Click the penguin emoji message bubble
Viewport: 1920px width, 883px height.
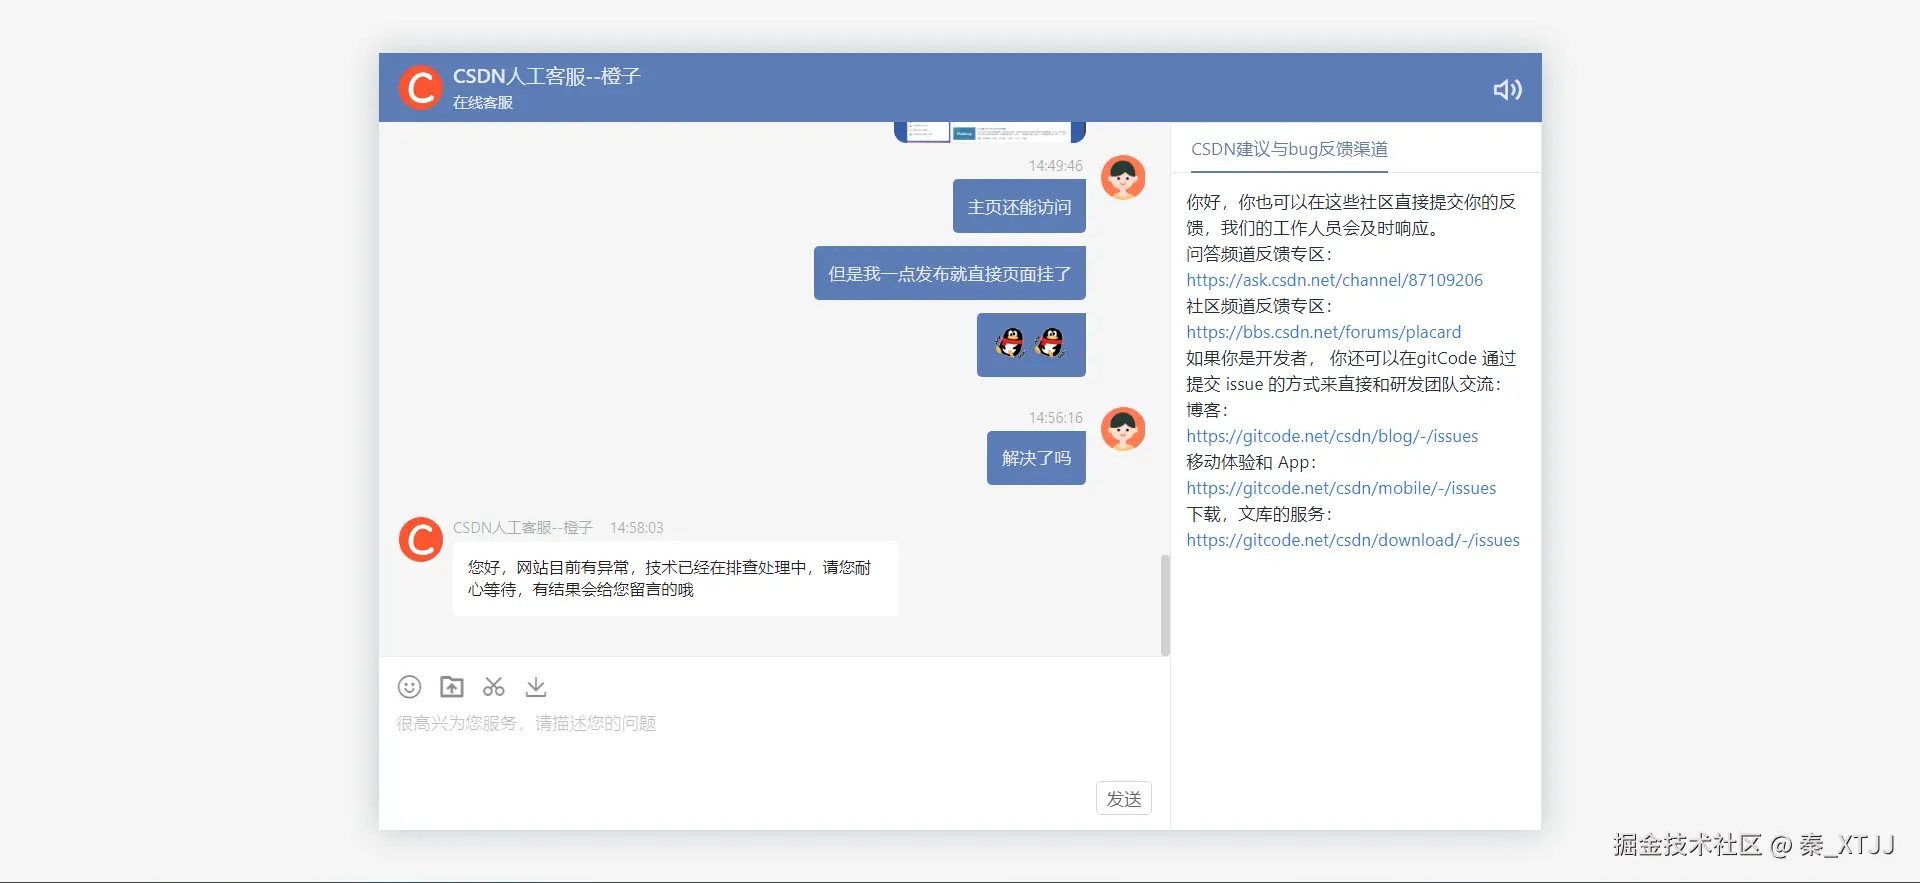pos(1031,345)
